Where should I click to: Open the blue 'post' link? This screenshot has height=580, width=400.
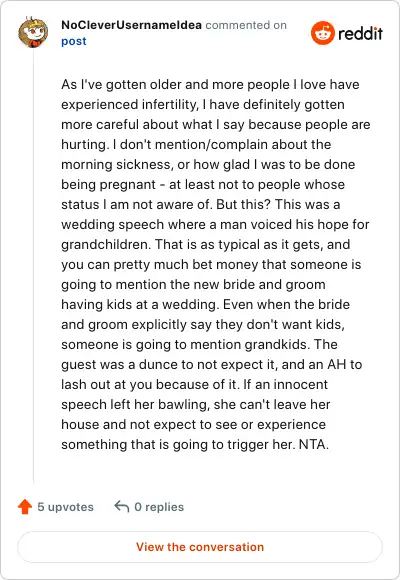coord(74,41)
